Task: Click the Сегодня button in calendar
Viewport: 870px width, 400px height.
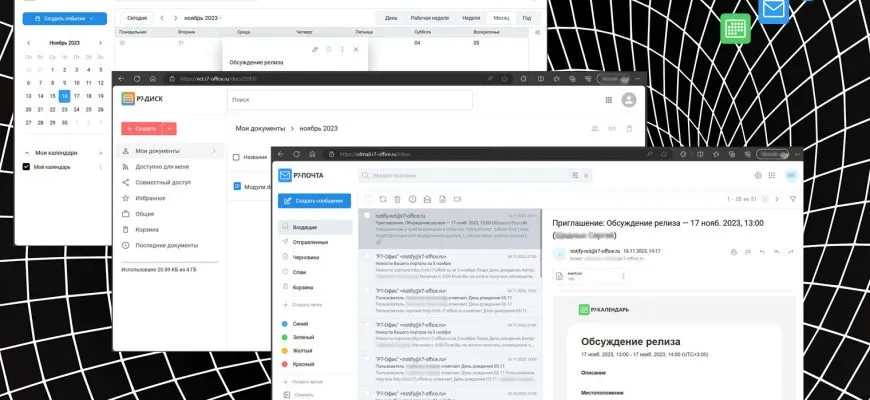Action: [136, 18]
